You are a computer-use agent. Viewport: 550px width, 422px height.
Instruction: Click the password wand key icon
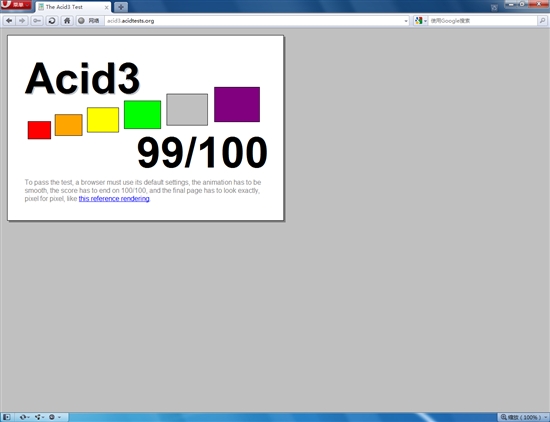click(37, 21)
